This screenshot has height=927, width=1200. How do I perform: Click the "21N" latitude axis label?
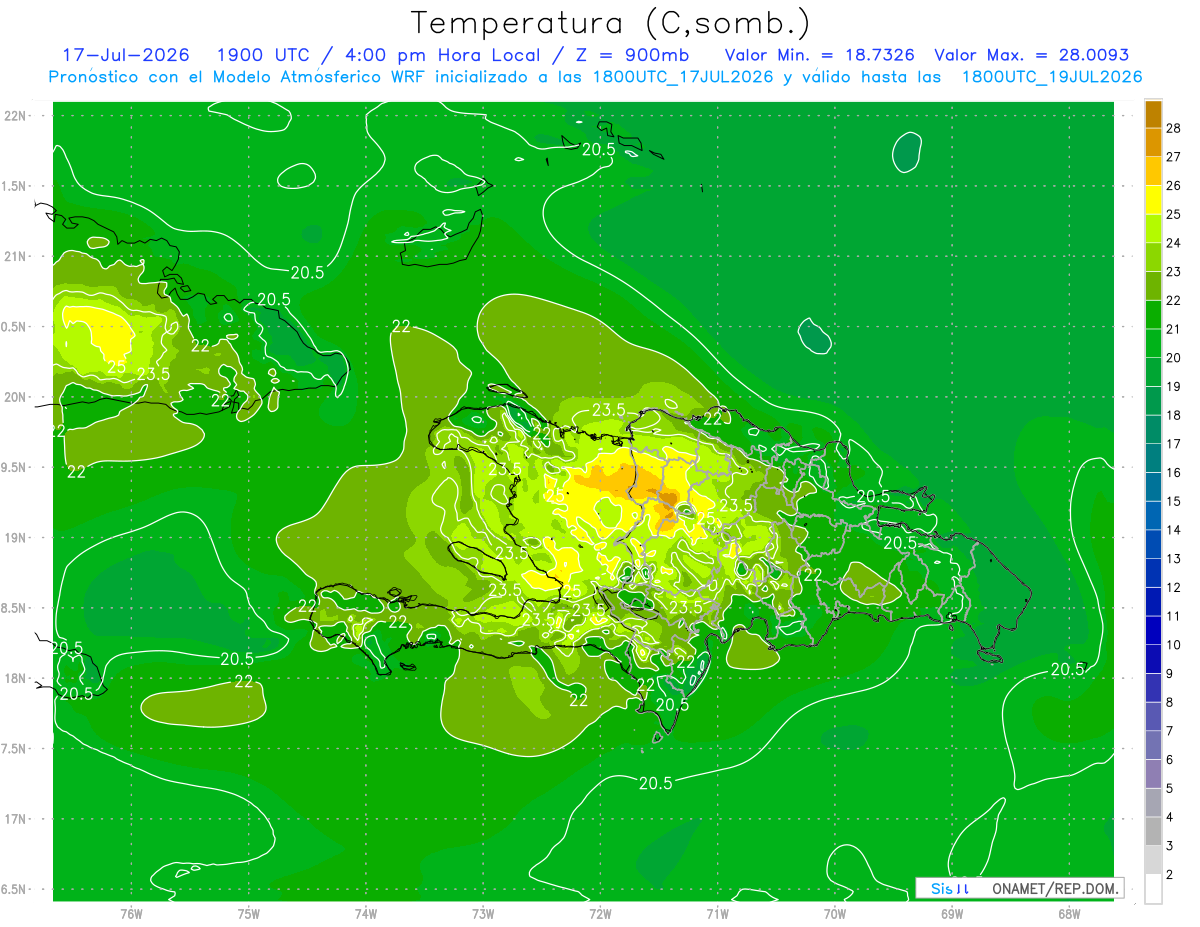[16, 256]
